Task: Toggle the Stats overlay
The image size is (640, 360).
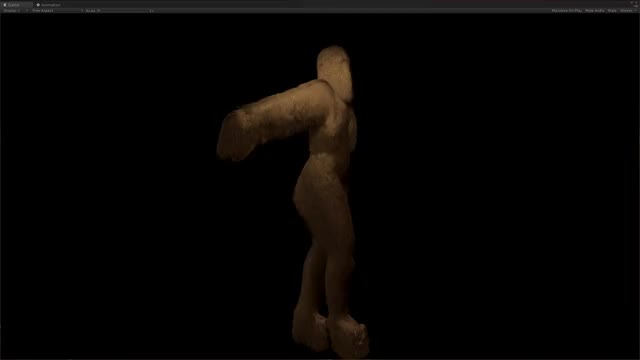Action: [x=612, y=11]
